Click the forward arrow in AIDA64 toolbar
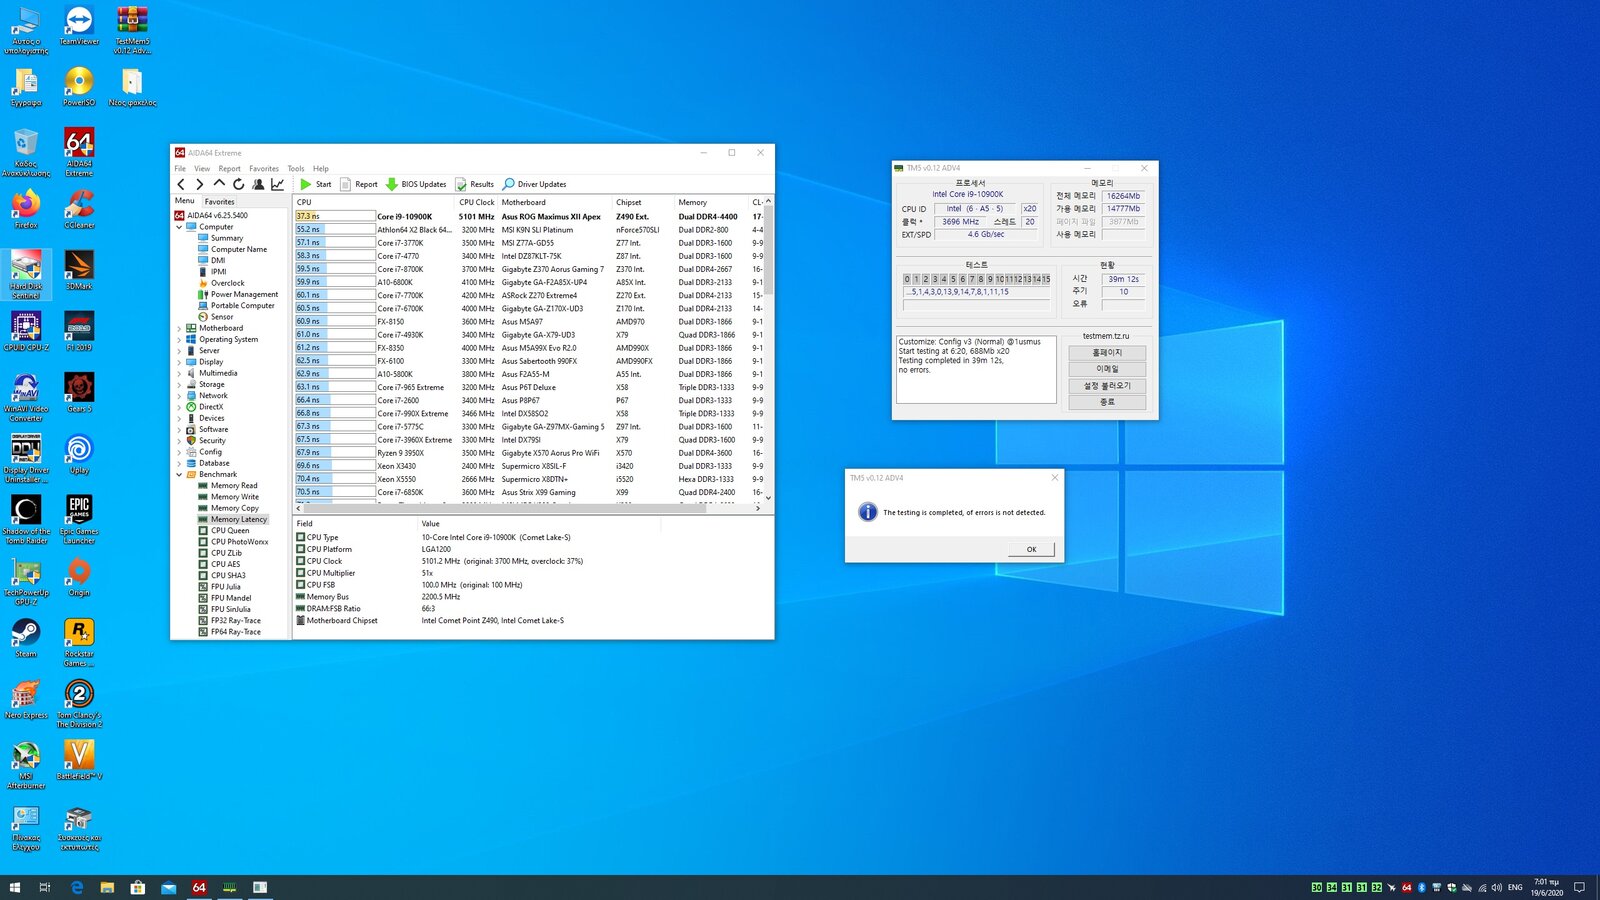This screenshot has height=900, width=1600. point(200,184)
